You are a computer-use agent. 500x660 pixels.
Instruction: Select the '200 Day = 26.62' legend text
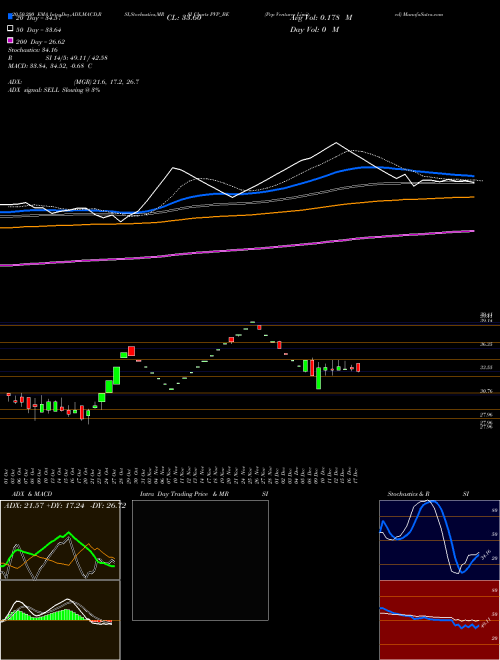coord(40,42)
